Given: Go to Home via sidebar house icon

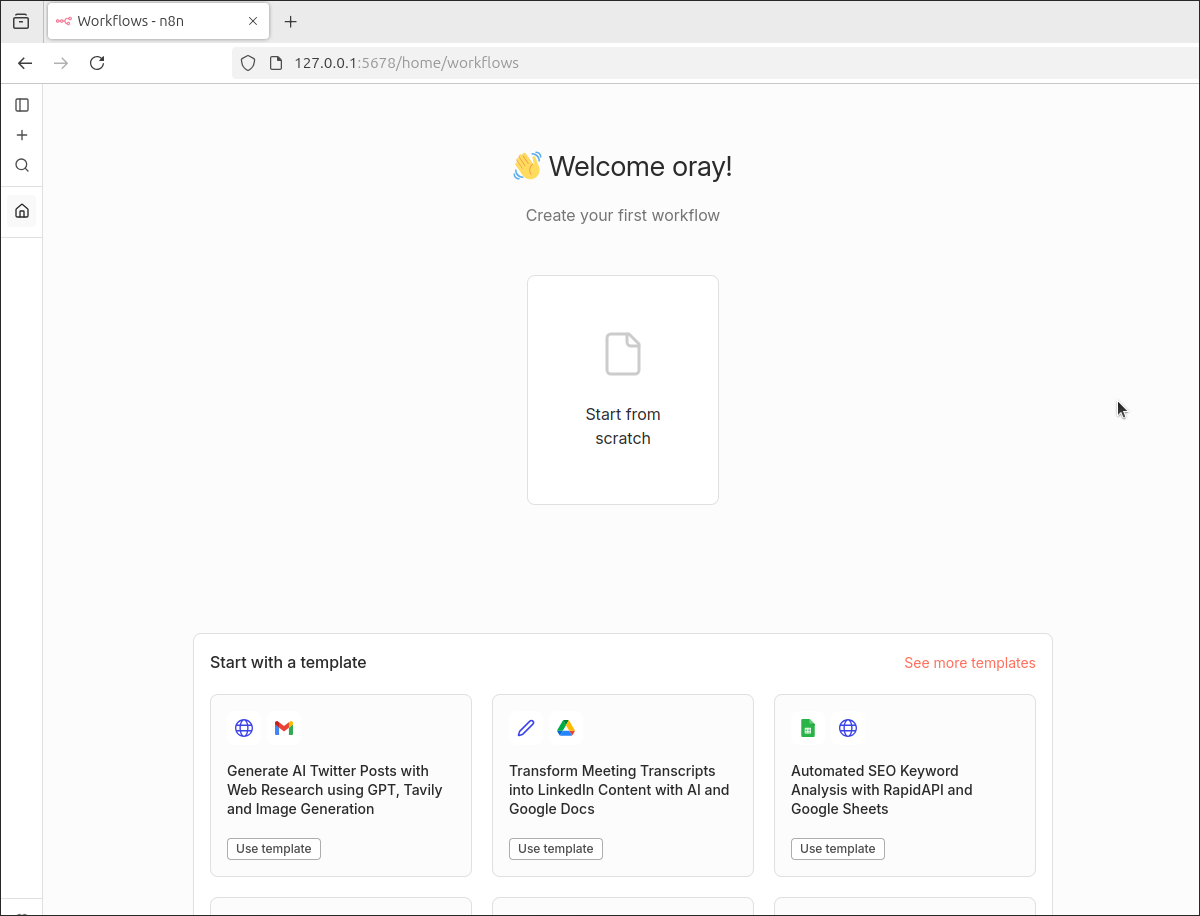Looking at the screenshot, I should (x=22, y=211).
